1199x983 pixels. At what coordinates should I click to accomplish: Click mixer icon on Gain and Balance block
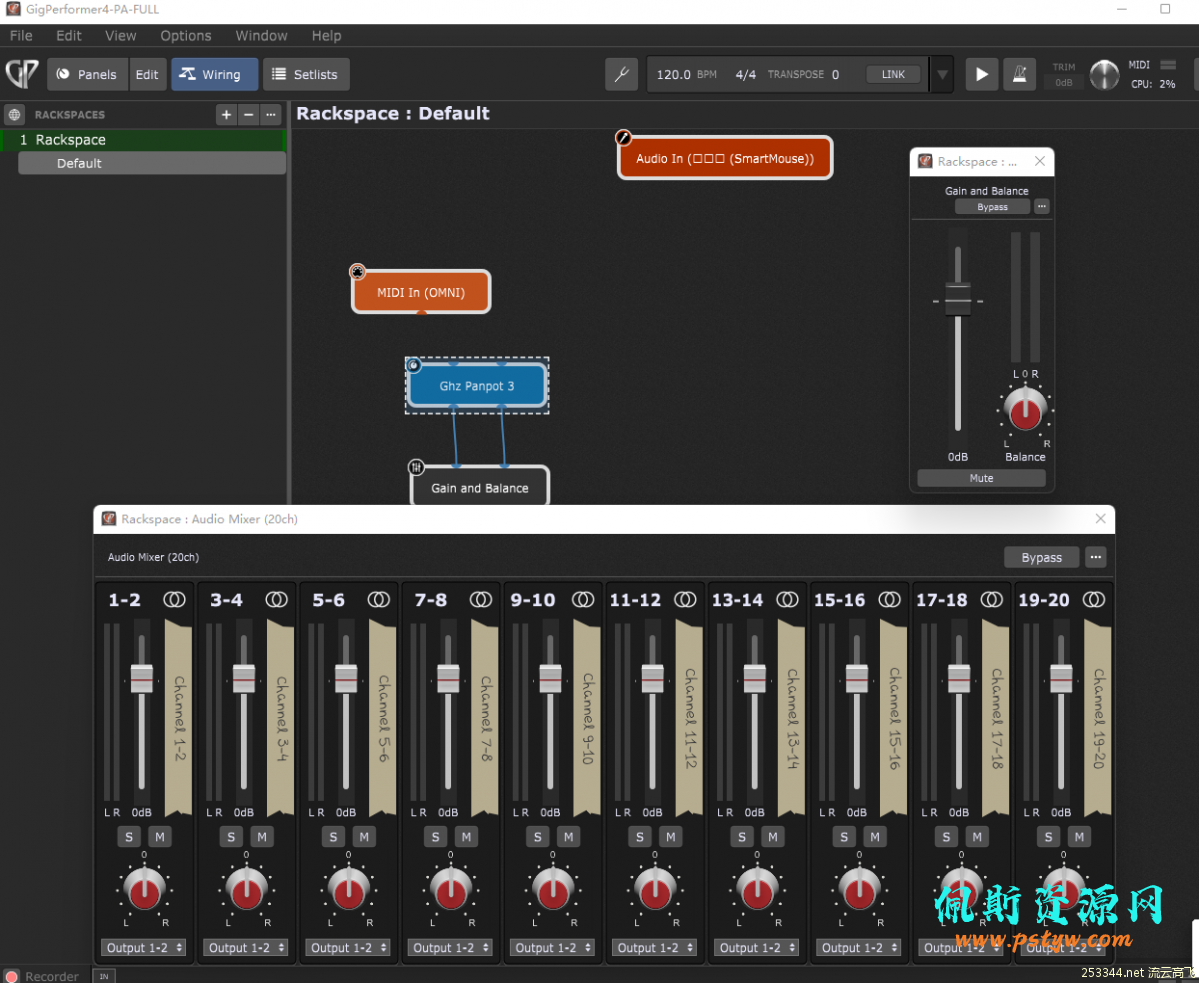(416, 467)
